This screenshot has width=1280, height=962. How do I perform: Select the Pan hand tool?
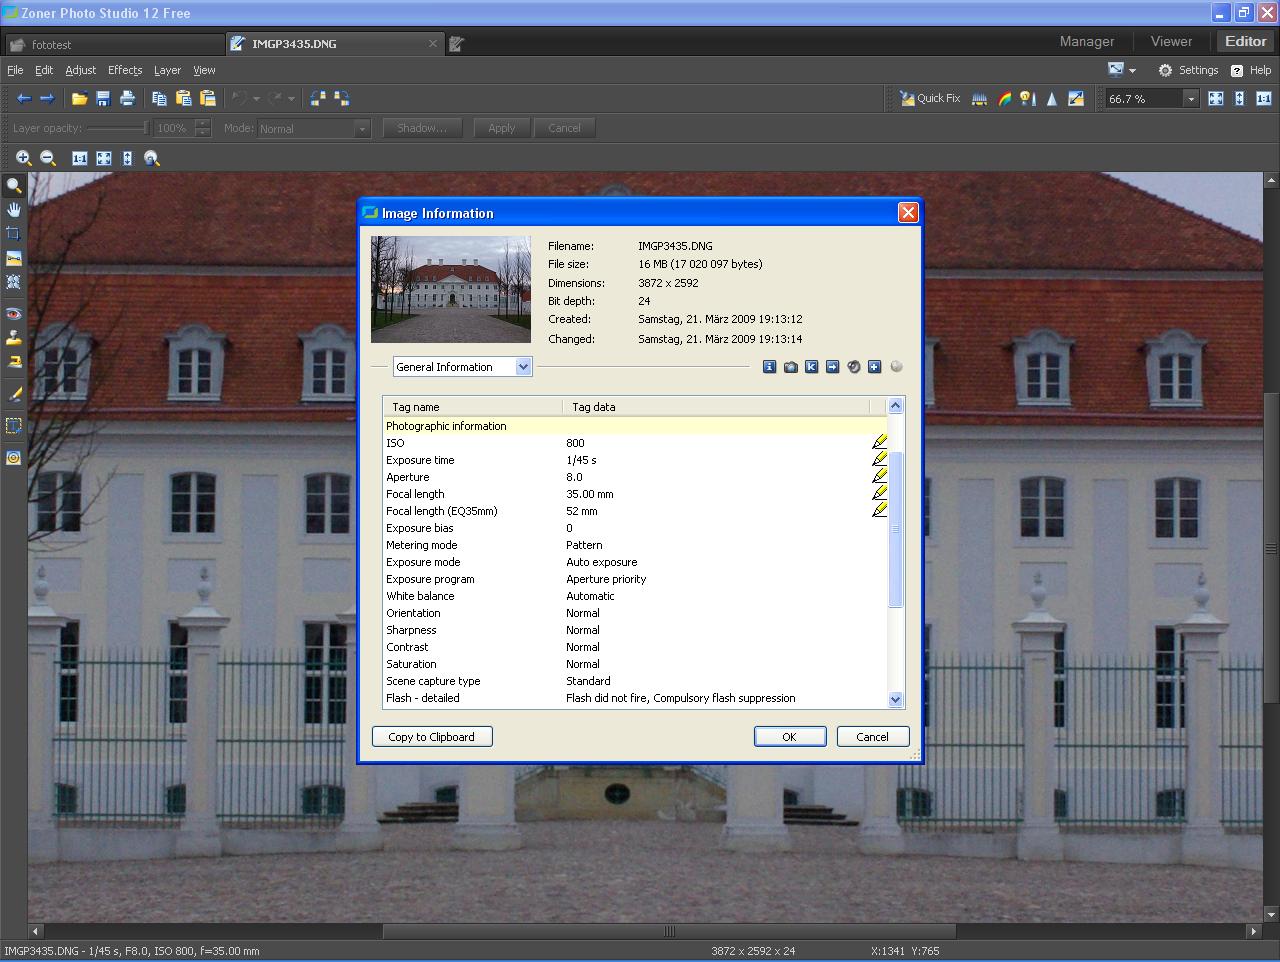pos(14,209)
